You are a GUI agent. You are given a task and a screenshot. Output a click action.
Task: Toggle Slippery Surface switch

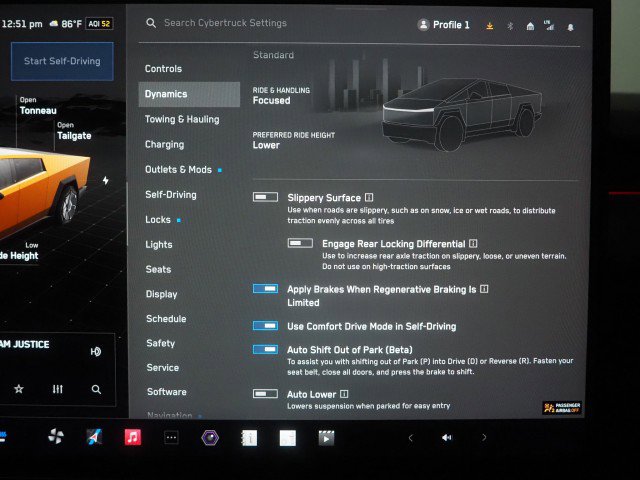pyautogui.click(x=265, y=197)
